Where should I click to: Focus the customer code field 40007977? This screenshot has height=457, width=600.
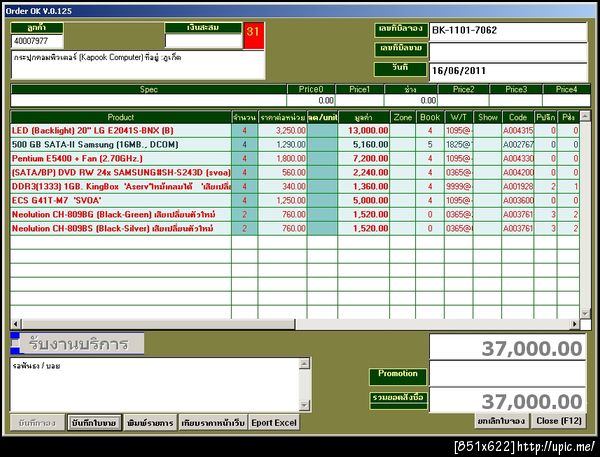click(x=37, y=41)
